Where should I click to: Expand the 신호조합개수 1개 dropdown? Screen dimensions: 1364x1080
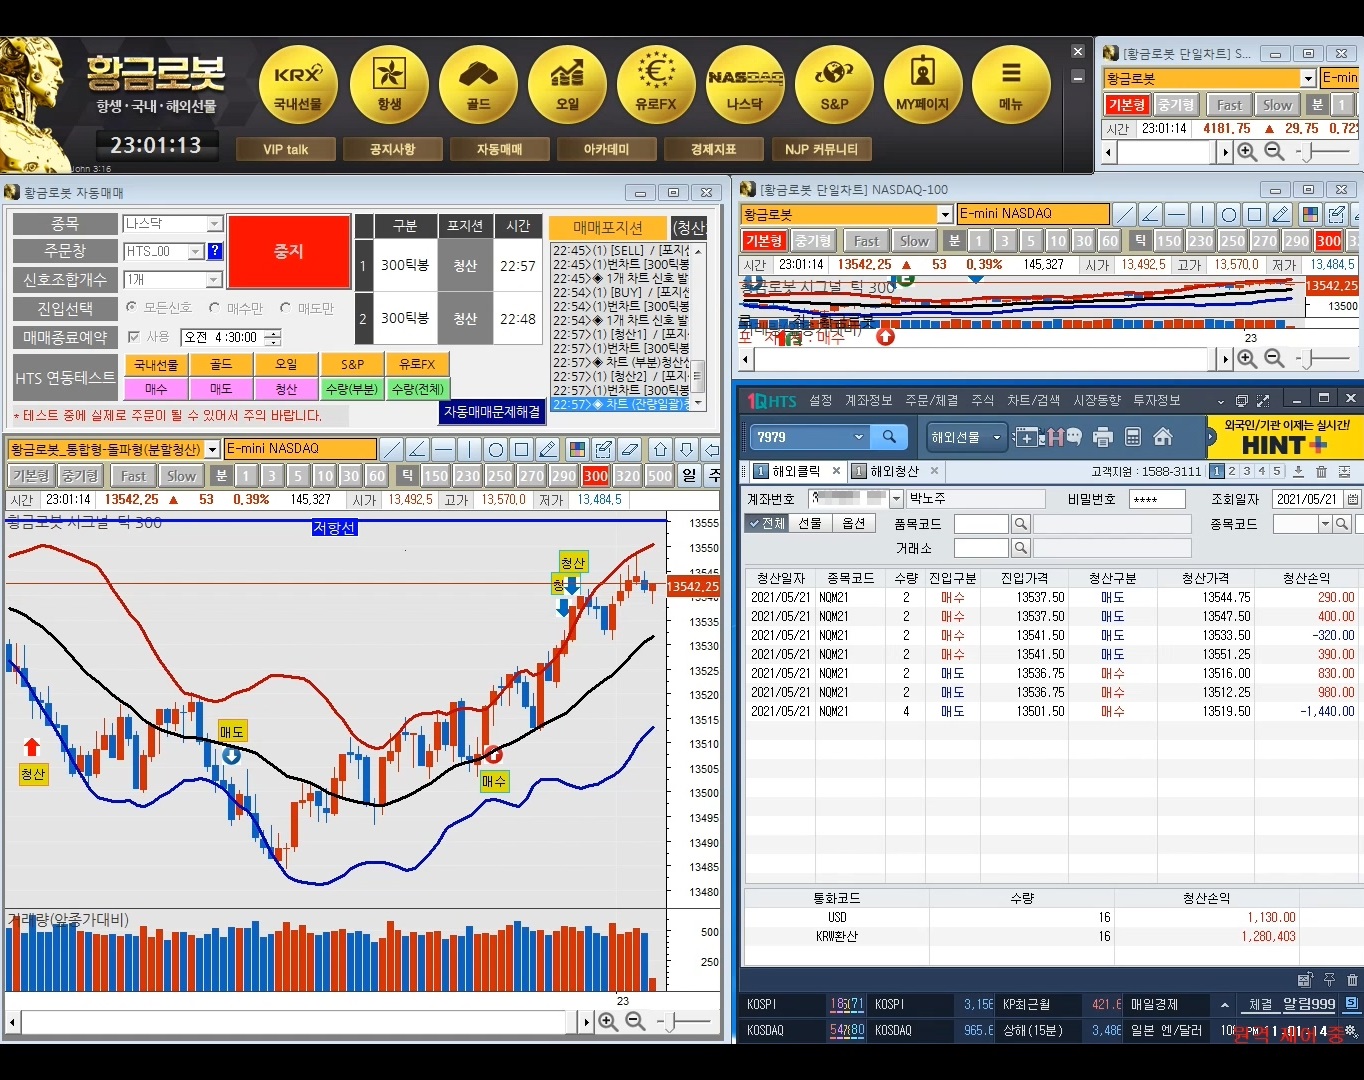215,280
